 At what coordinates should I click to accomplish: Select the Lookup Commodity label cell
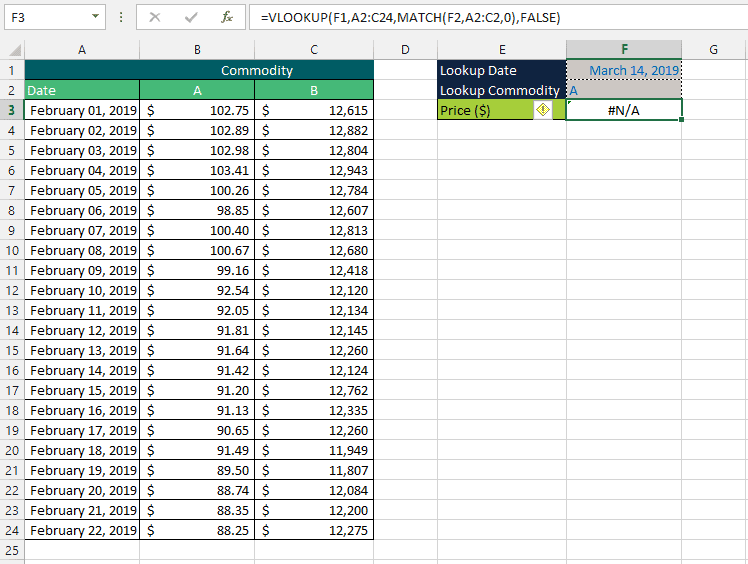click(x=502, y=90)
